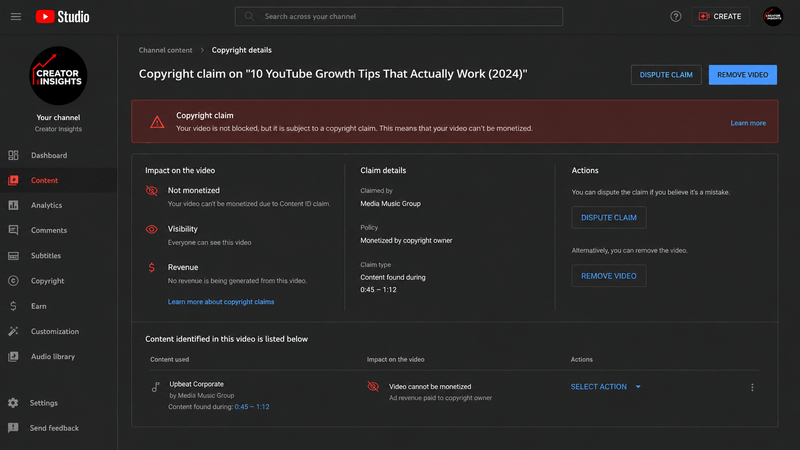
Task: Click the Comments sidebar icon
Action: [x=13, y=230]
